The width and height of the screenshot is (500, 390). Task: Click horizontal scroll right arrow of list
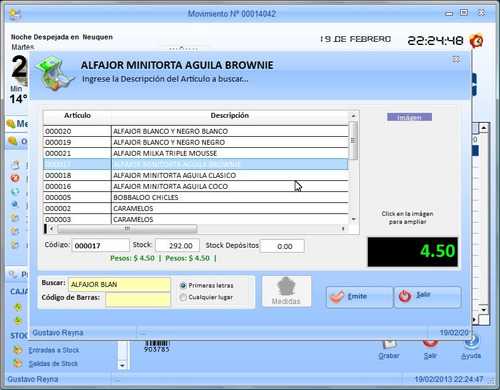[343, 229]
